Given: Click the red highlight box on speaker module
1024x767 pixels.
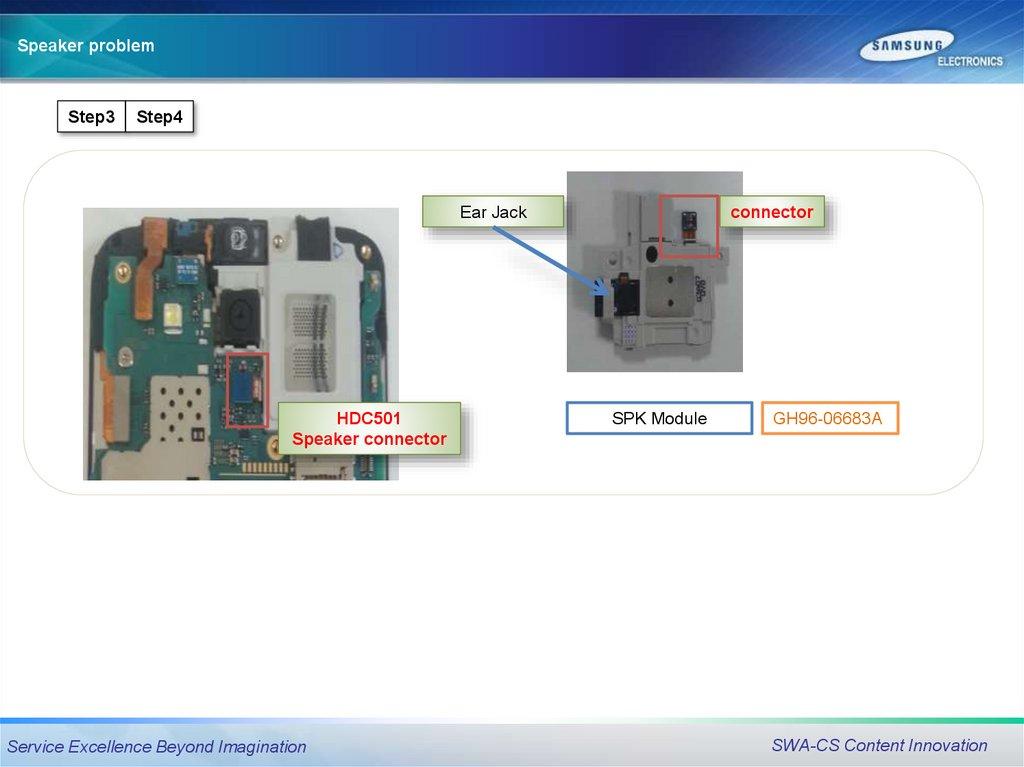Looking at the screenshot, I should (x=688, y=226).
